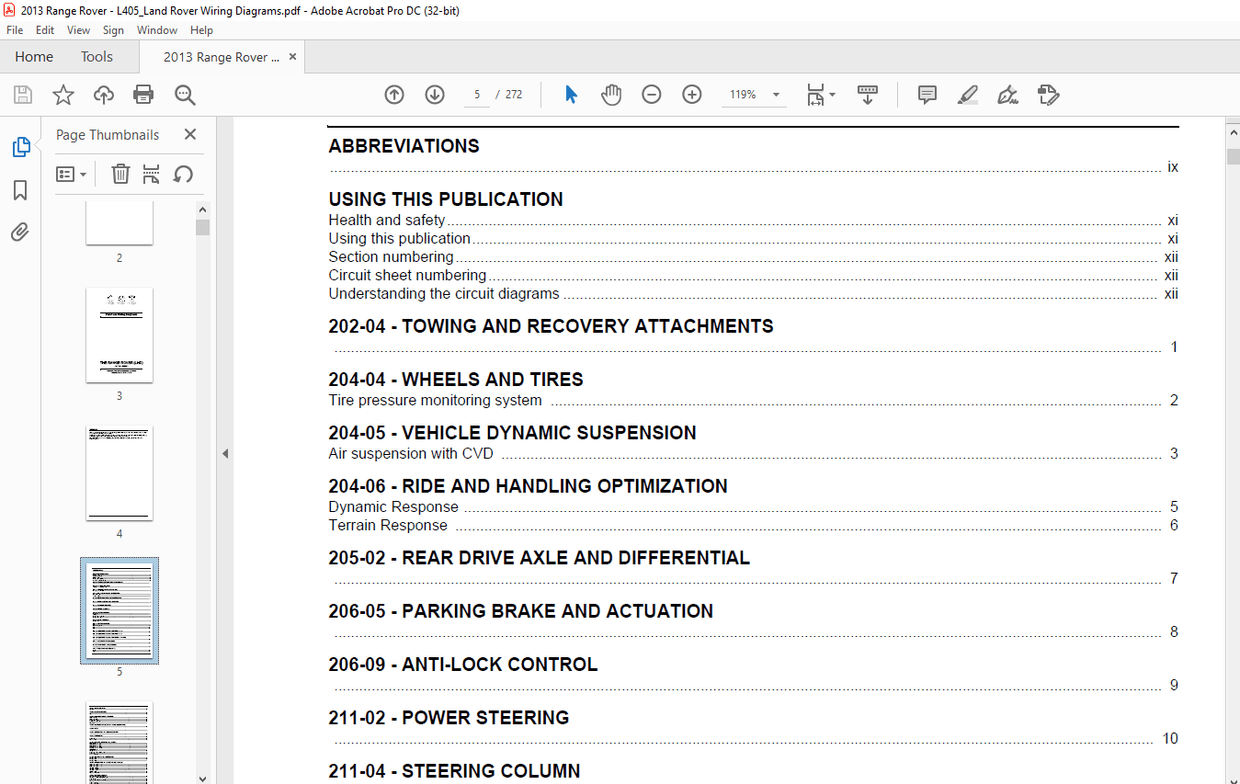The height and width of the screenshot is (784, 1240).
Task: Close the Page Thumbnails panel
Action: (x=190, y=134)
